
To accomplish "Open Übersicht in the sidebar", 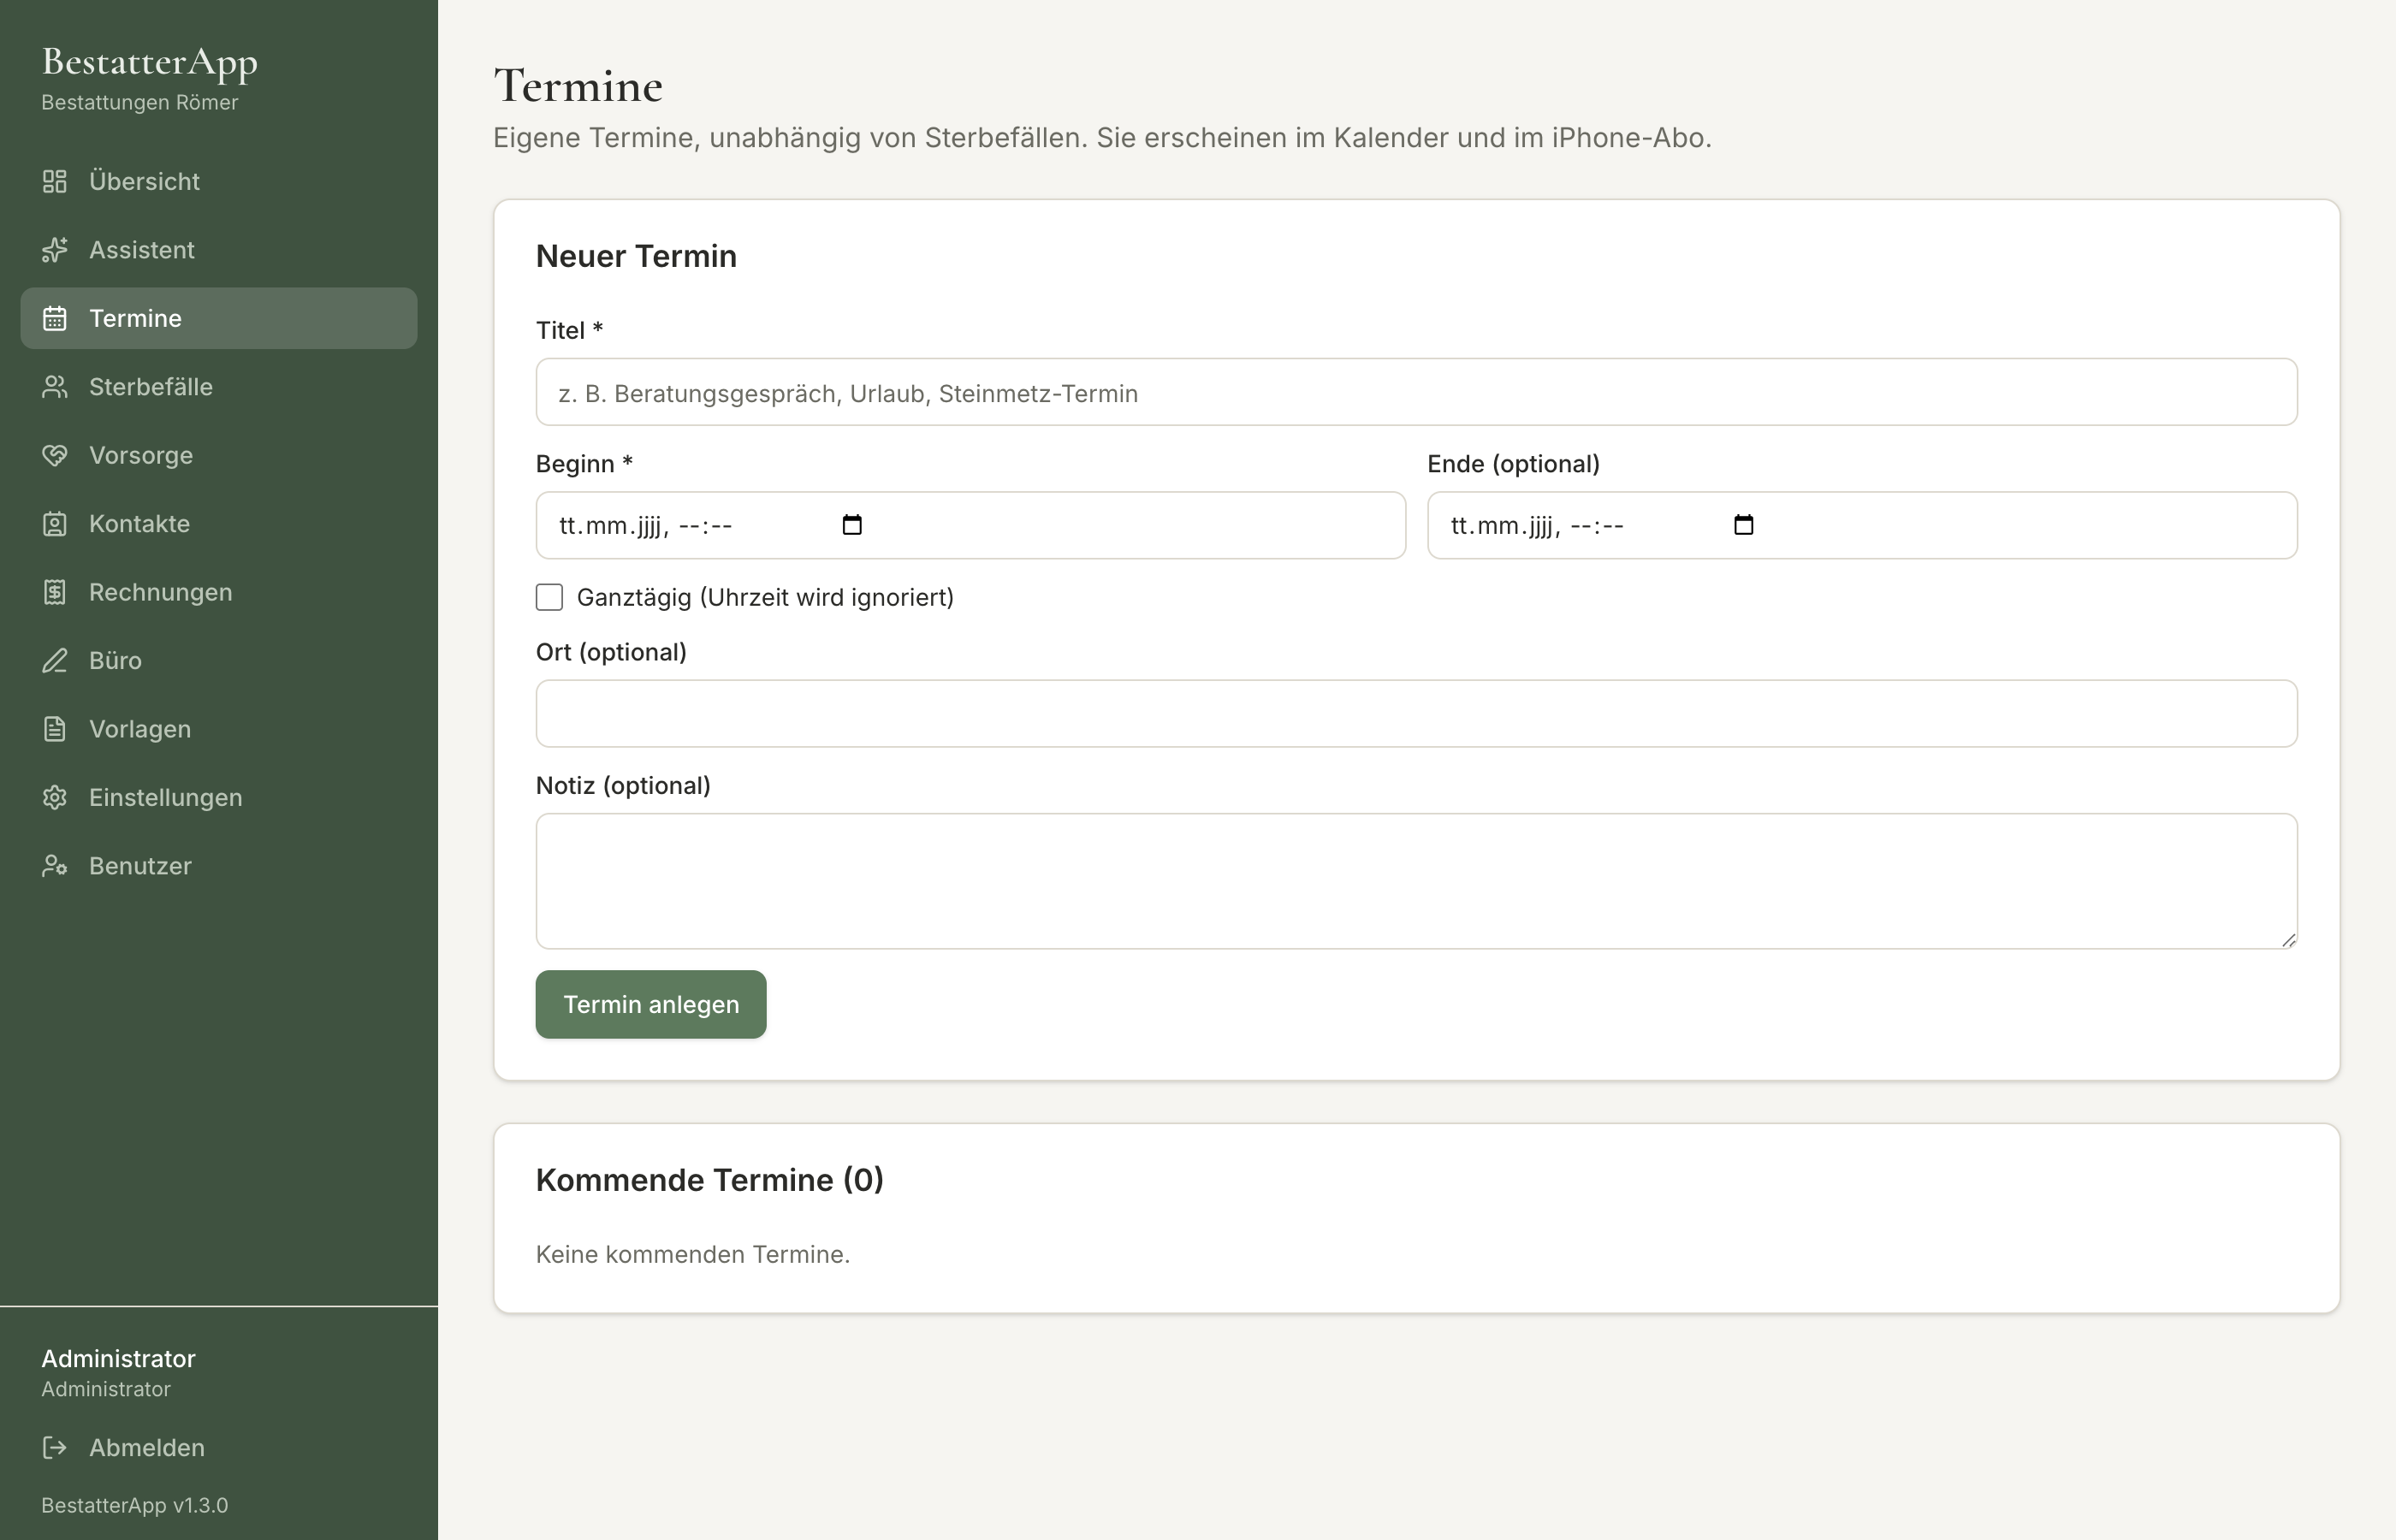I will [x=219, y=181].
